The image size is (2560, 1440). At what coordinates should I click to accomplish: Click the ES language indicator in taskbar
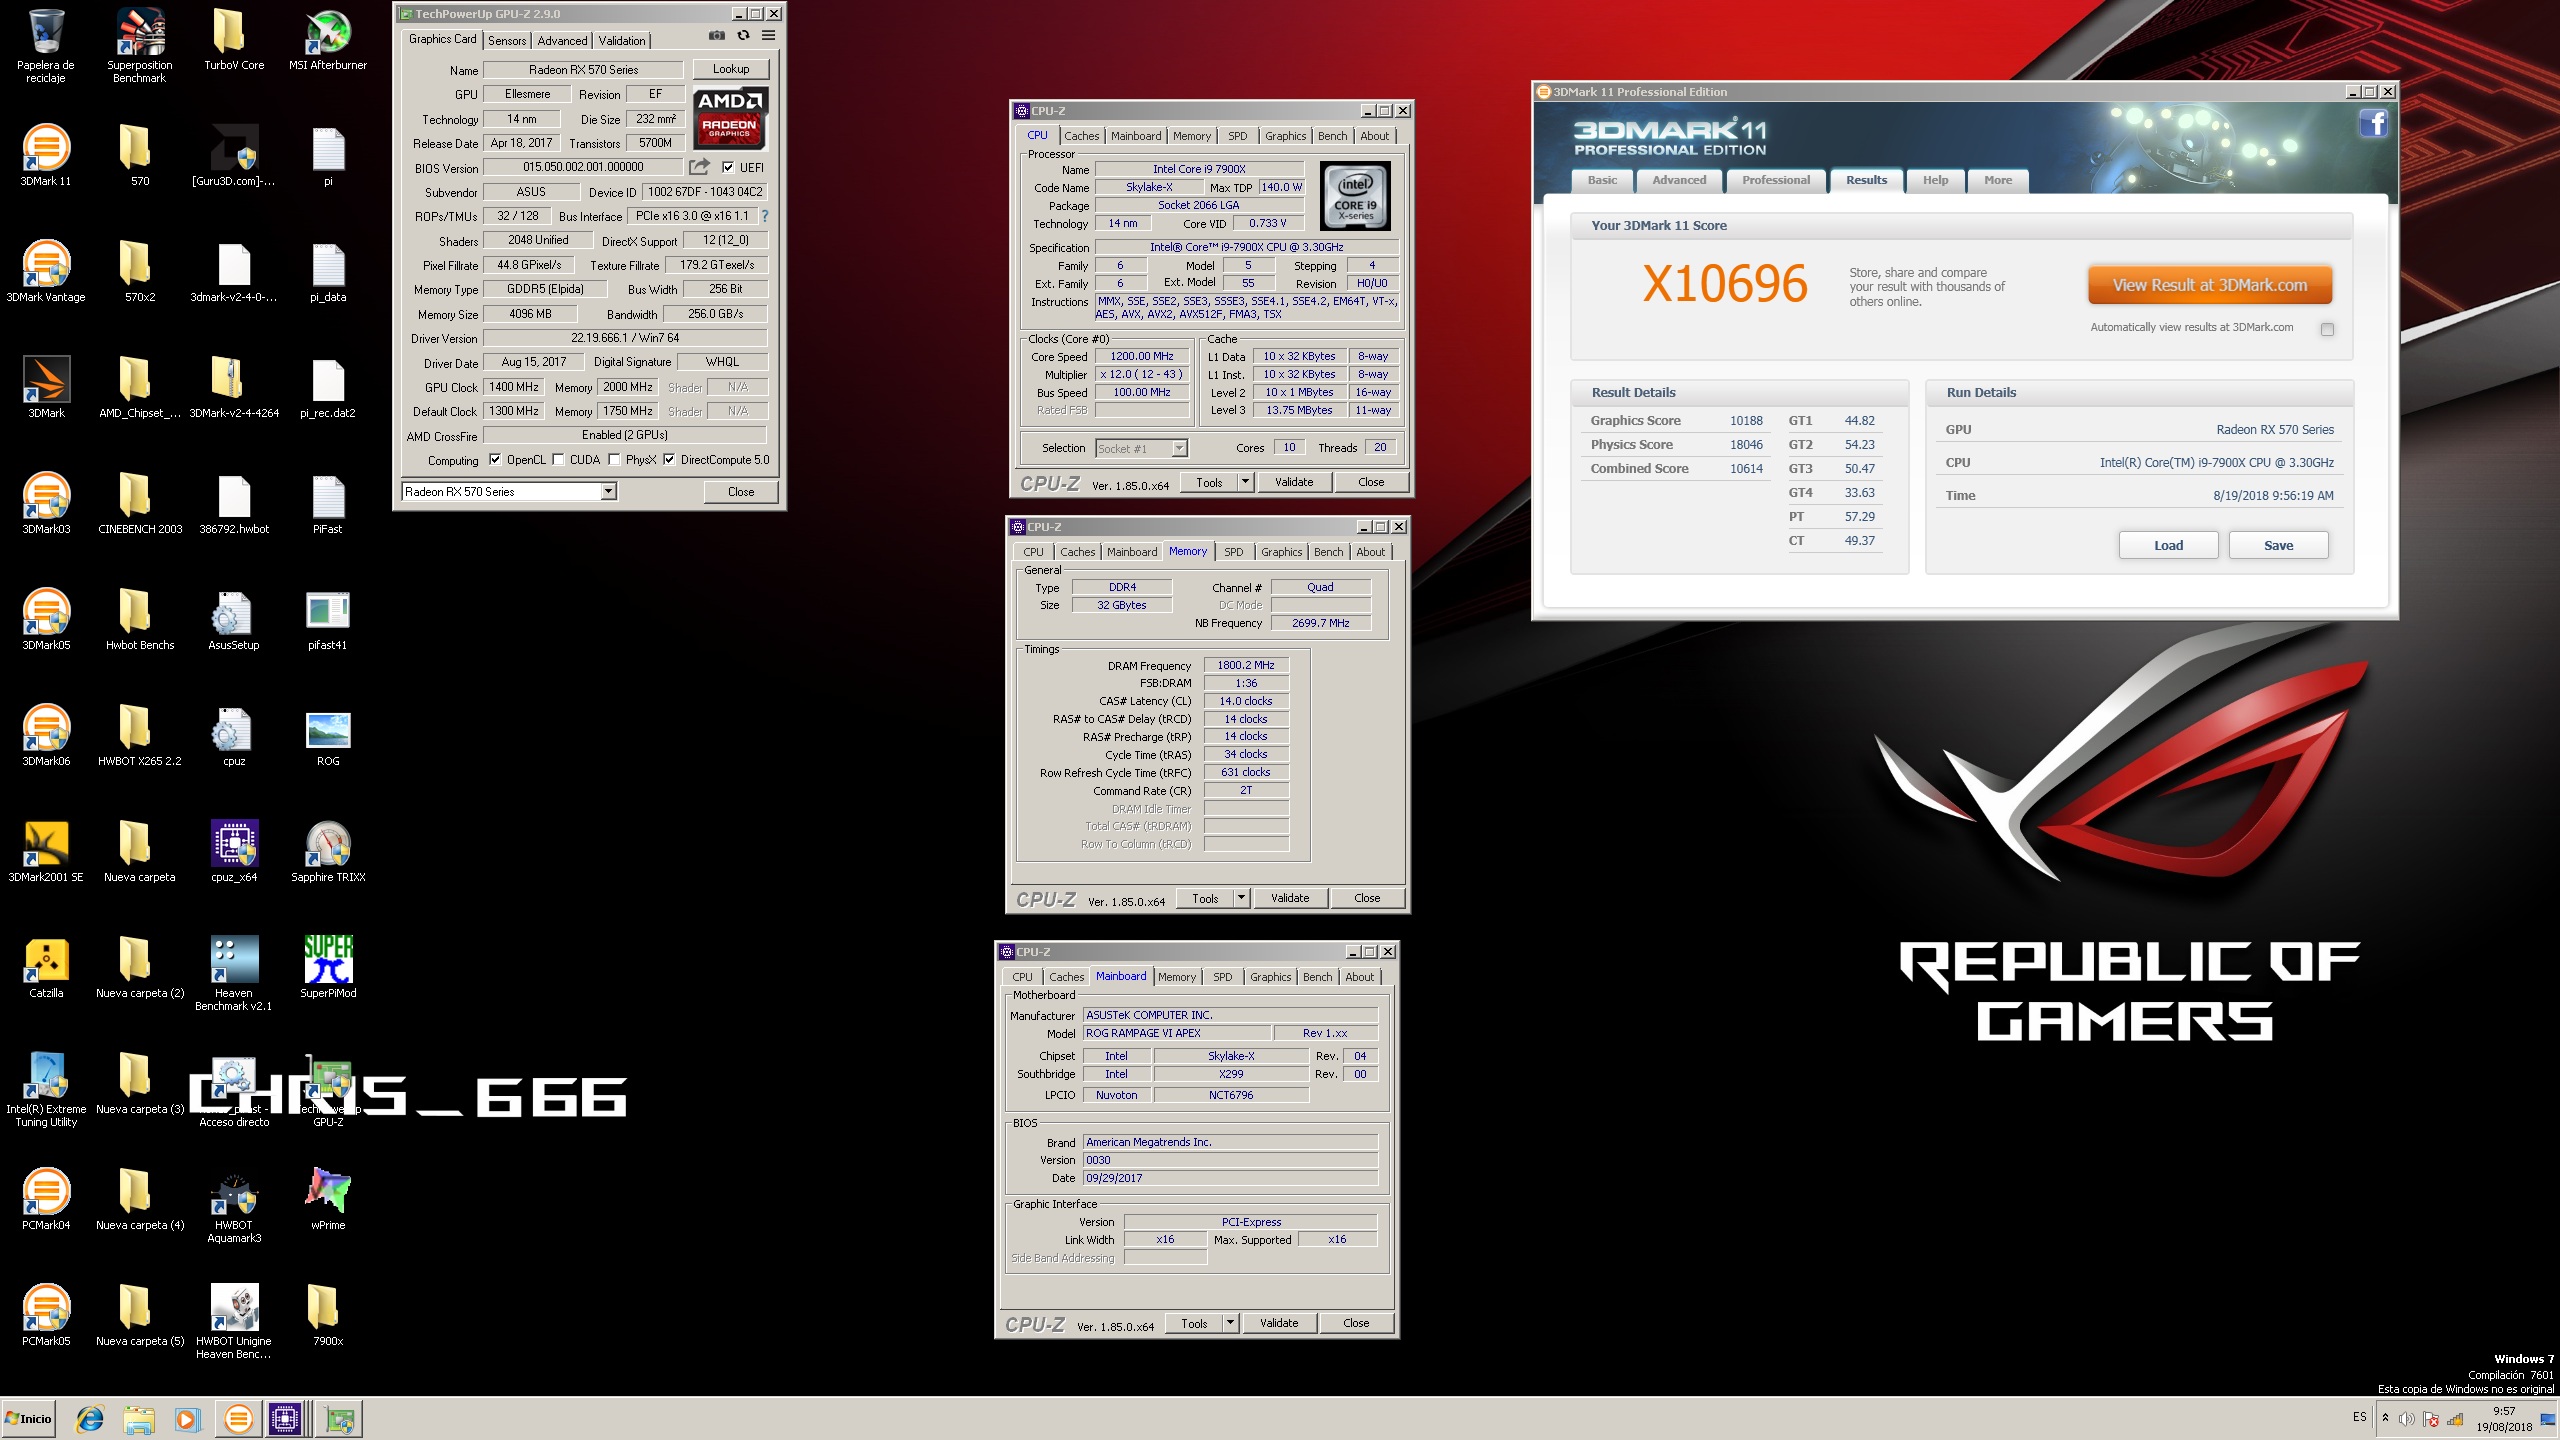(2360, 1417)
